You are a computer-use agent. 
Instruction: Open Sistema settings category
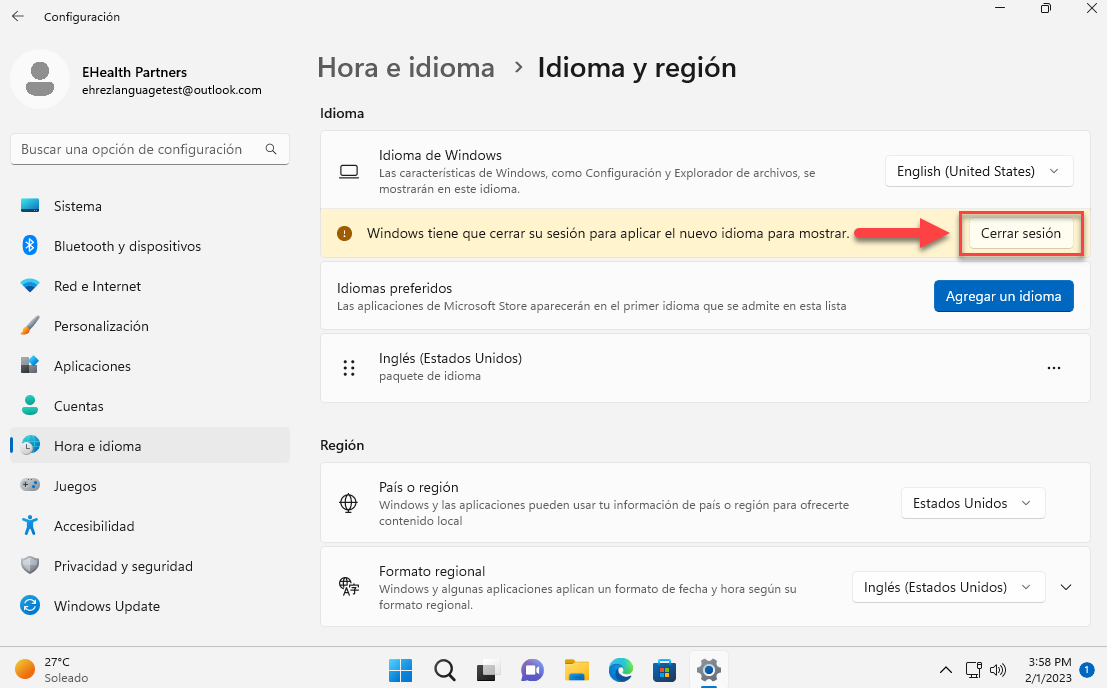coord(150,206)
